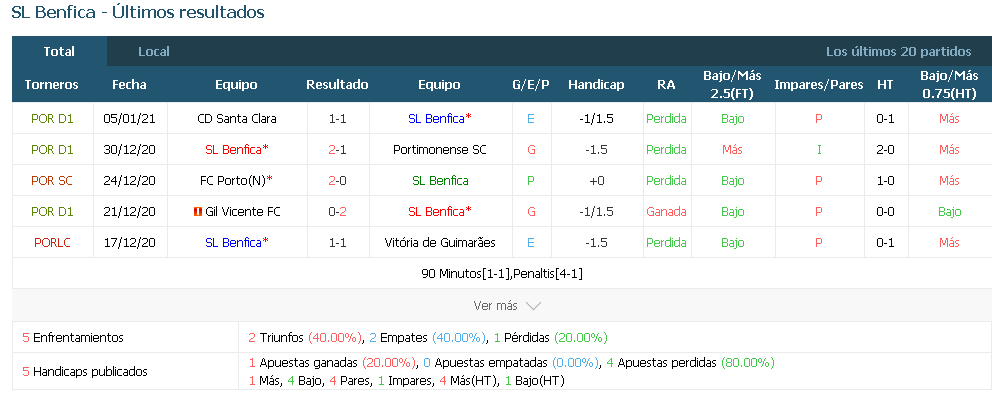Image resolution: width=992 pixels, height=398 pixels.
Task: Click the POR SC tournament label
Action: tap(53, 180)
